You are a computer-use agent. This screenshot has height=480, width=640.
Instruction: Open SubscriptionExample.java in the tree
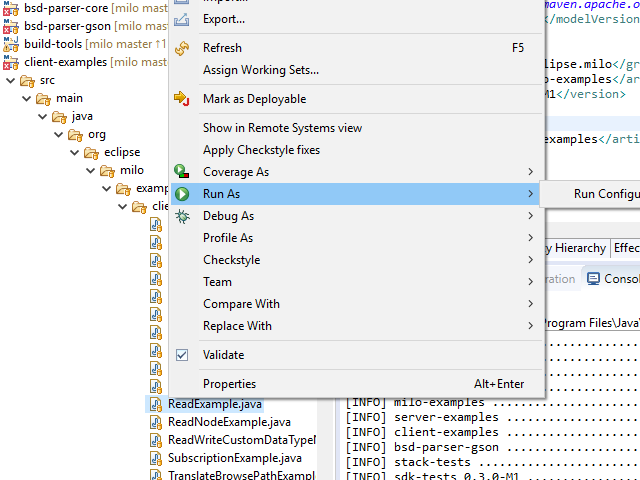click(x=234, y=458)
